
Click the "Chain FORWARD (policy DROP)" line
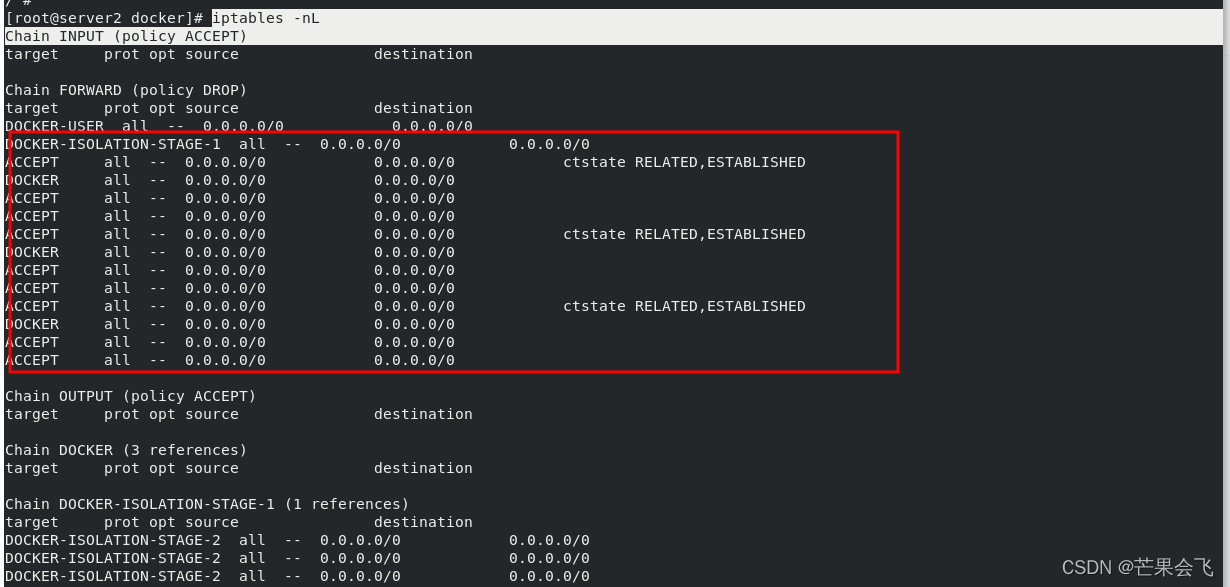pos(126,90)
